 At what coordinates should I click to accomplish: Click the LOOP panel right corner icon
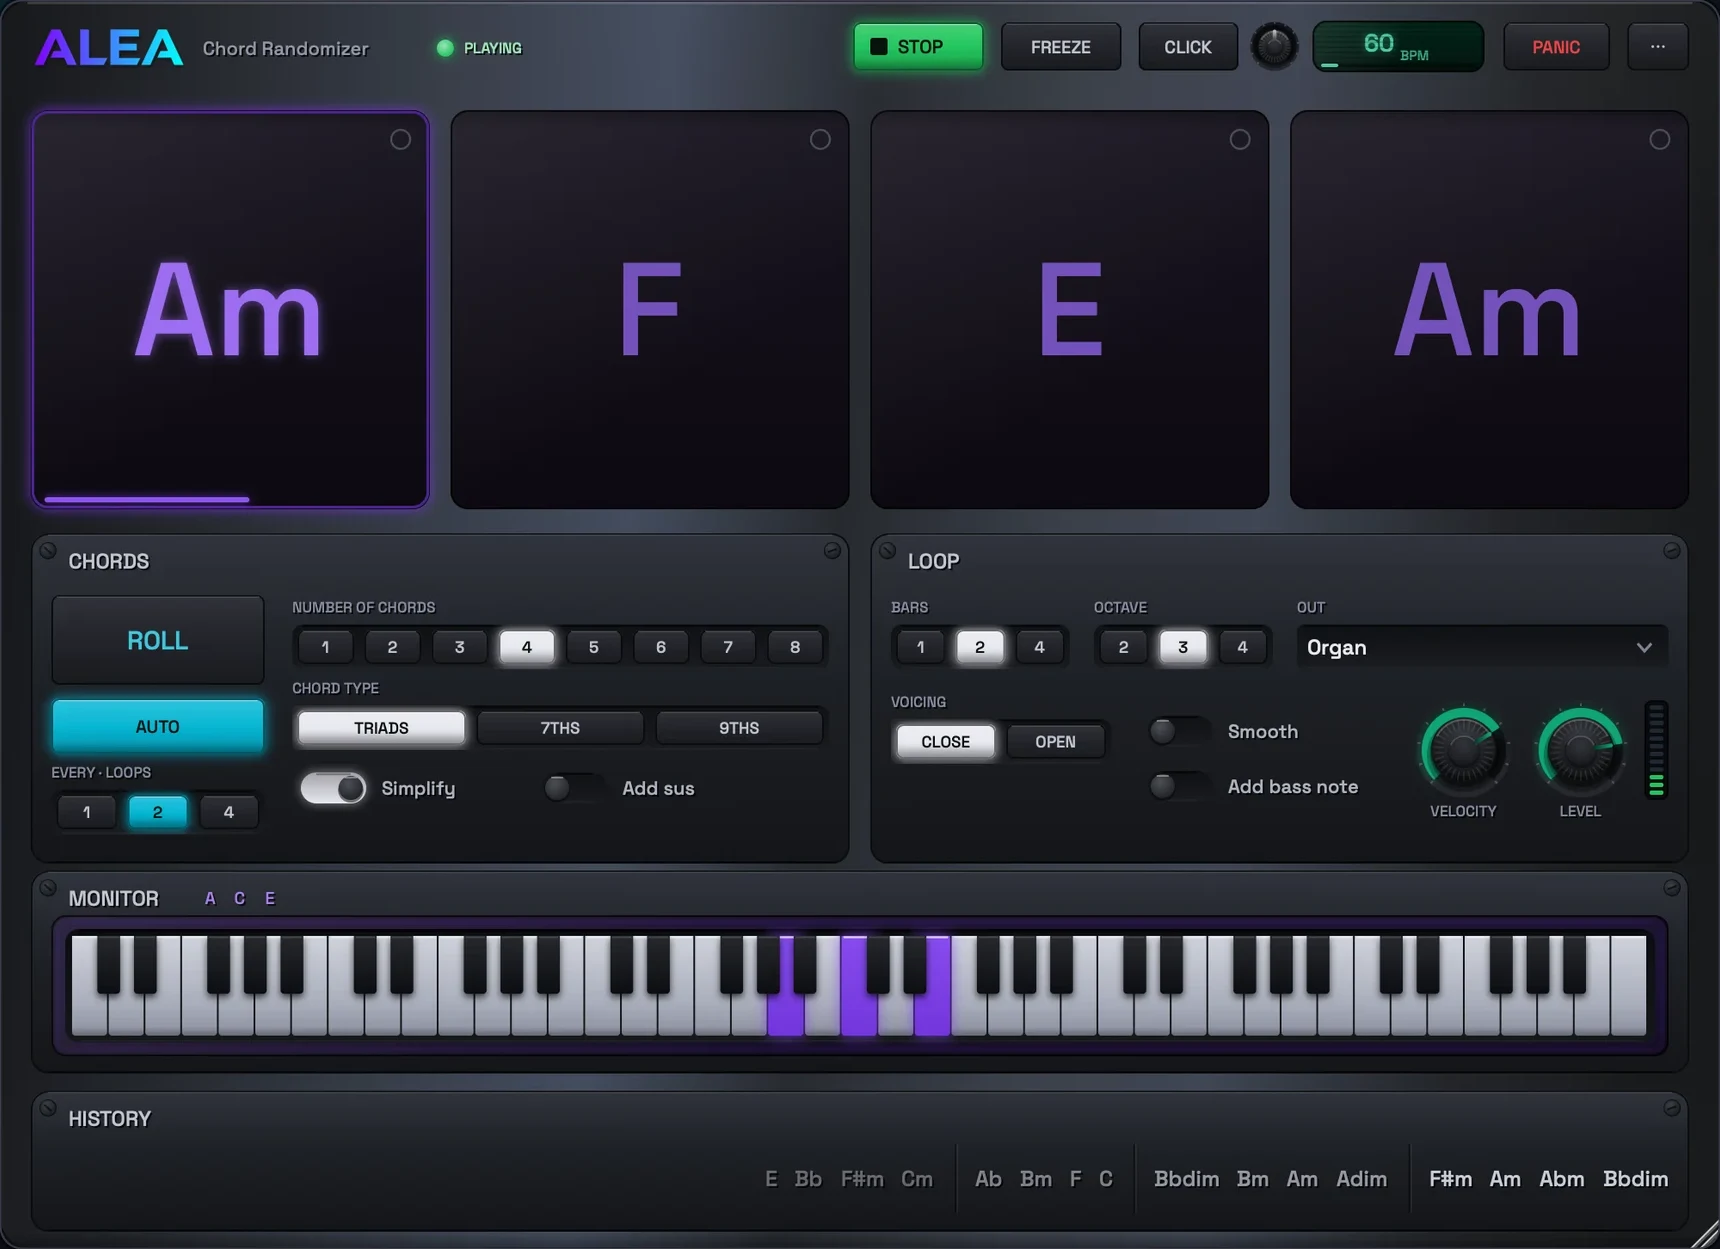pos(1671,551)
